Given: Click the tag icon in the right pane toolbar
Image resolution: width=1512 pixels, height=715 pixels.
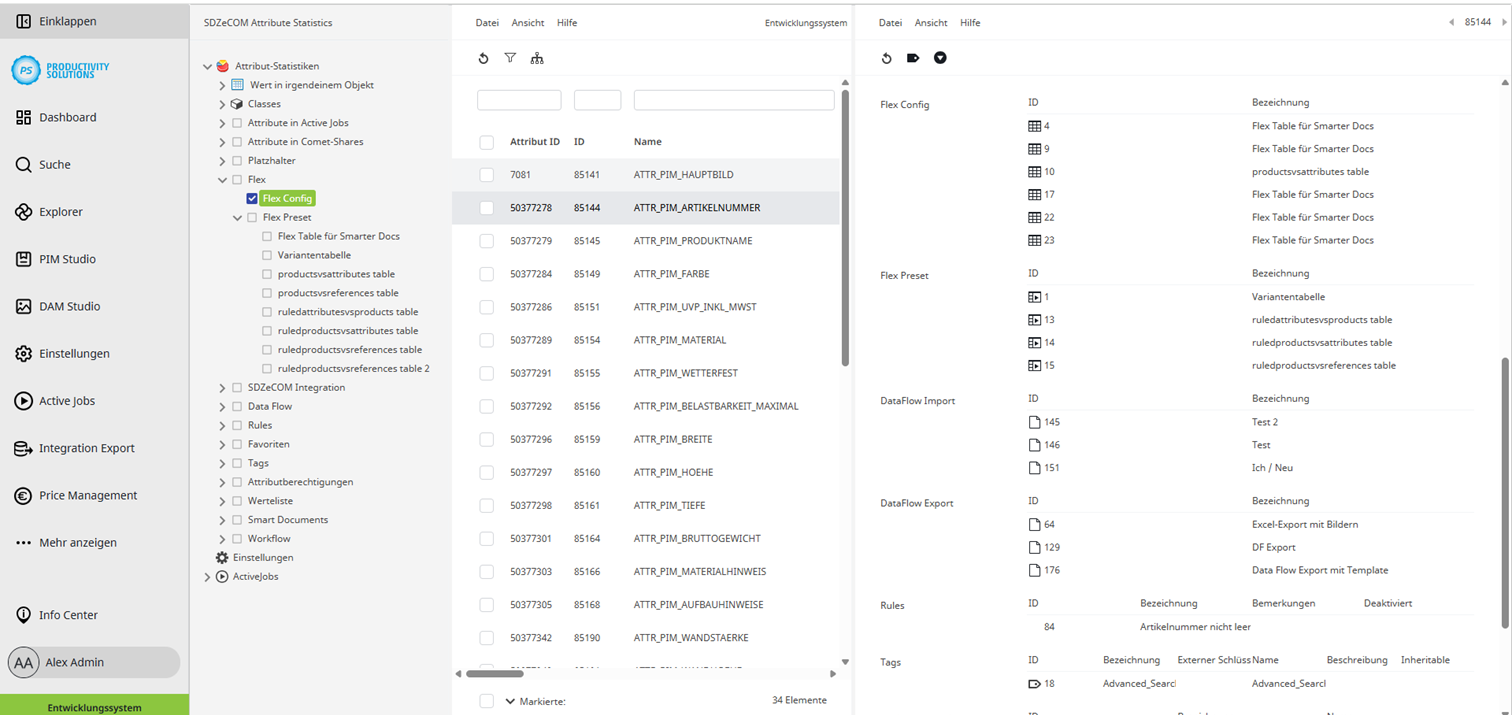Looking at the screenshot, I should (913, 58).
